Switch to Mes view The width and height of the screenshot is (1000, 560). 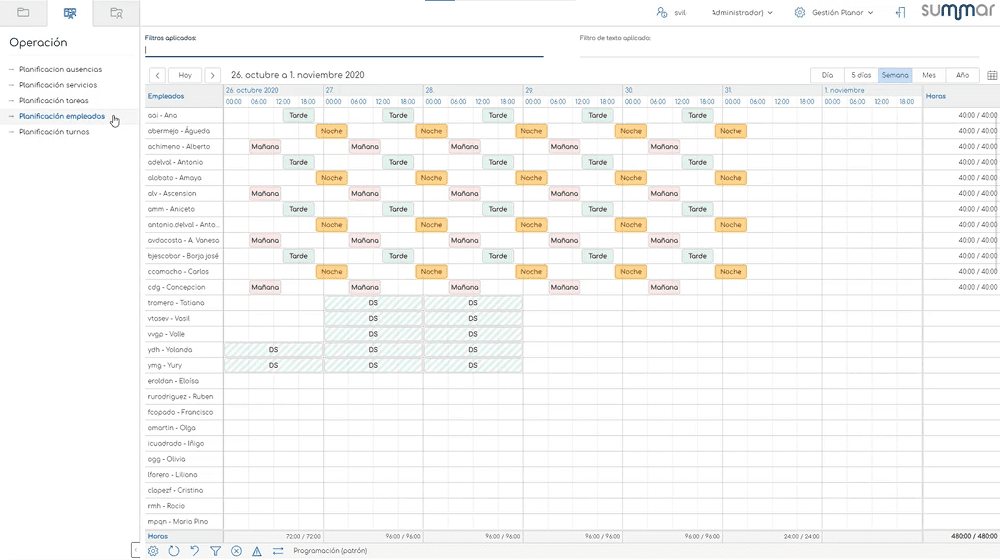(x=929, y=75)
